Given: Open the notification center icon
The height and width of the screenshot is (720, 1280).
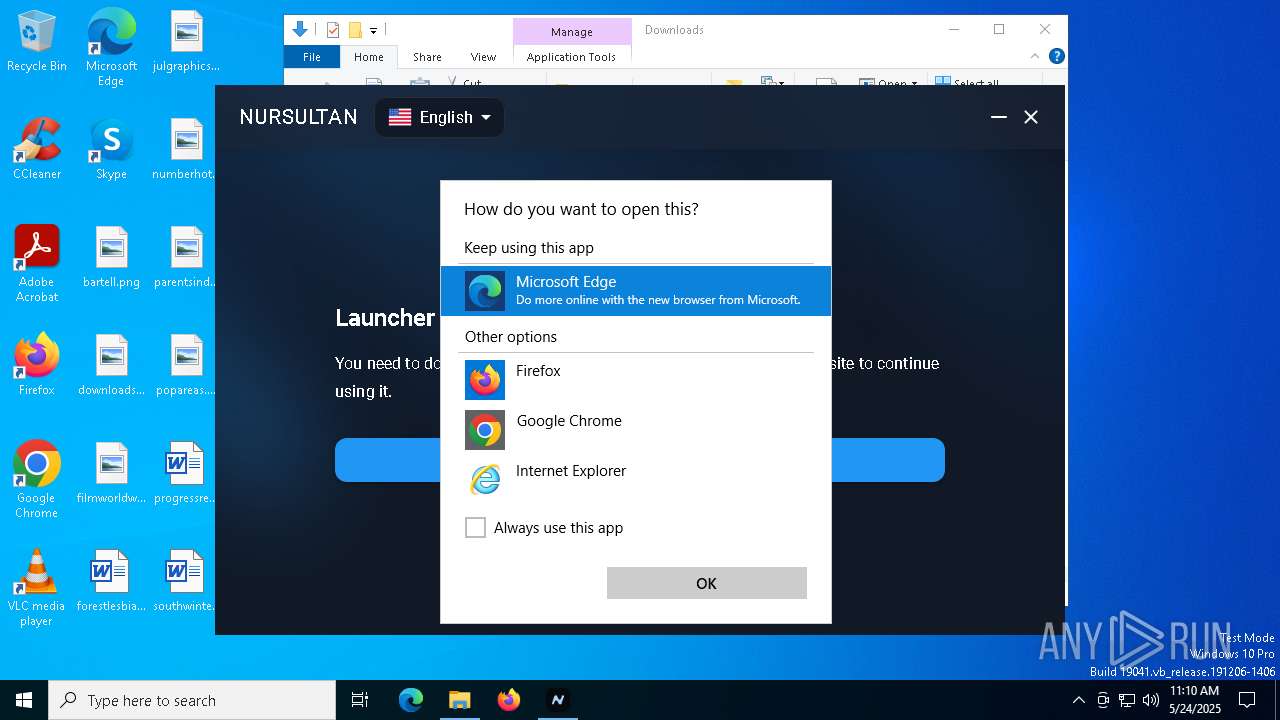Looking at the screenshot, I should click(x=1247, y=700).
